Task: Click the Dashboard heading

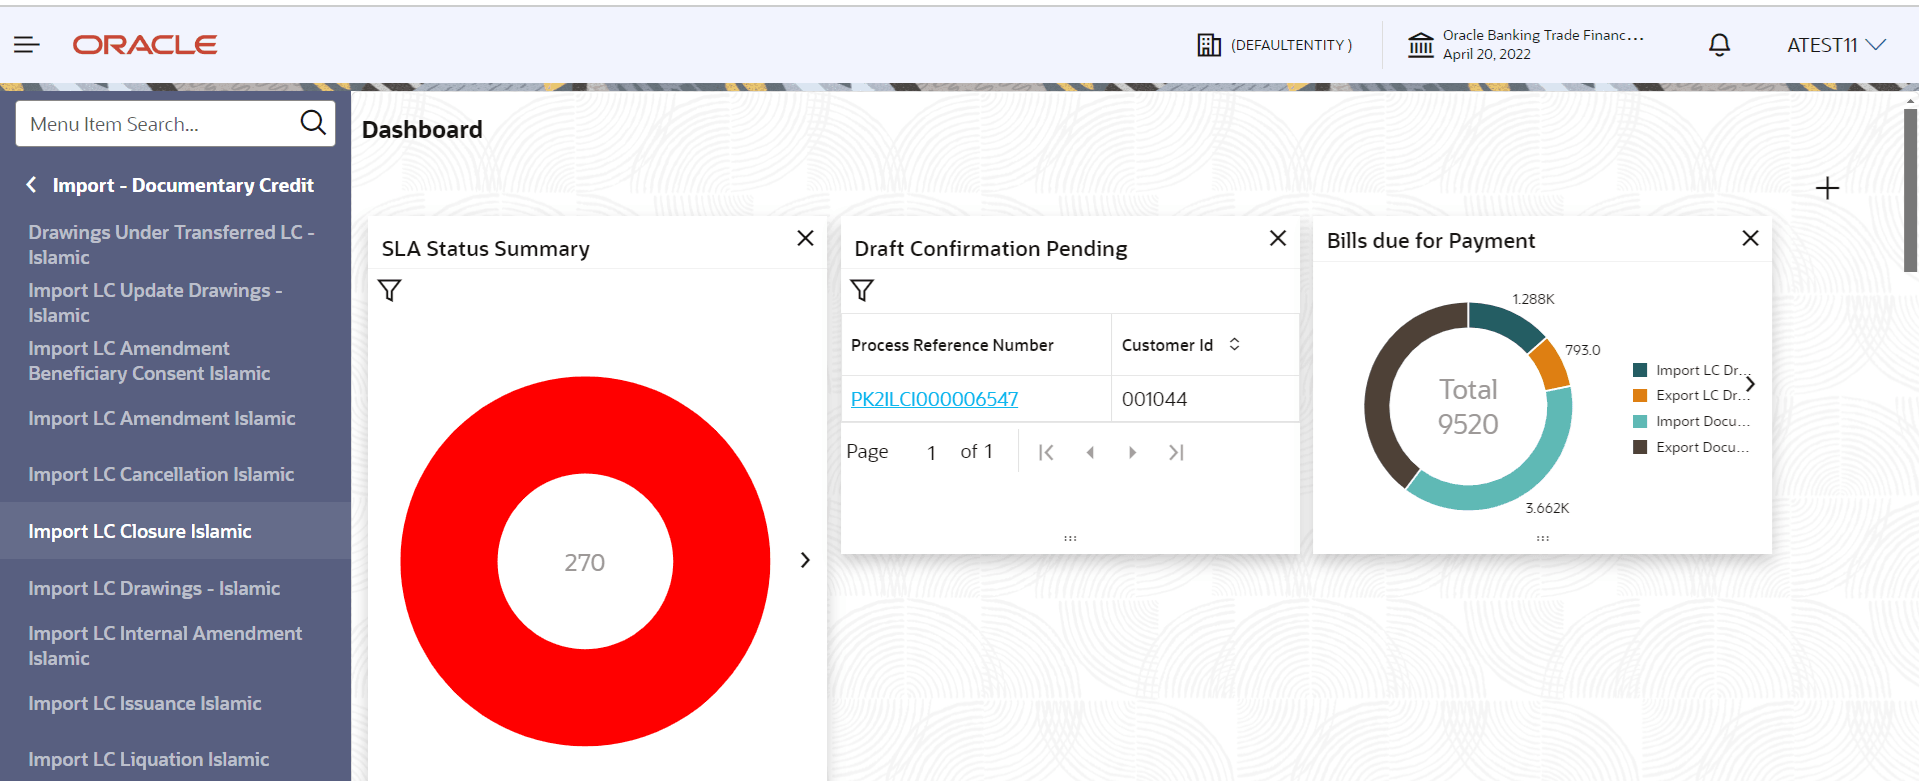Action: click(x=422, y=130)
